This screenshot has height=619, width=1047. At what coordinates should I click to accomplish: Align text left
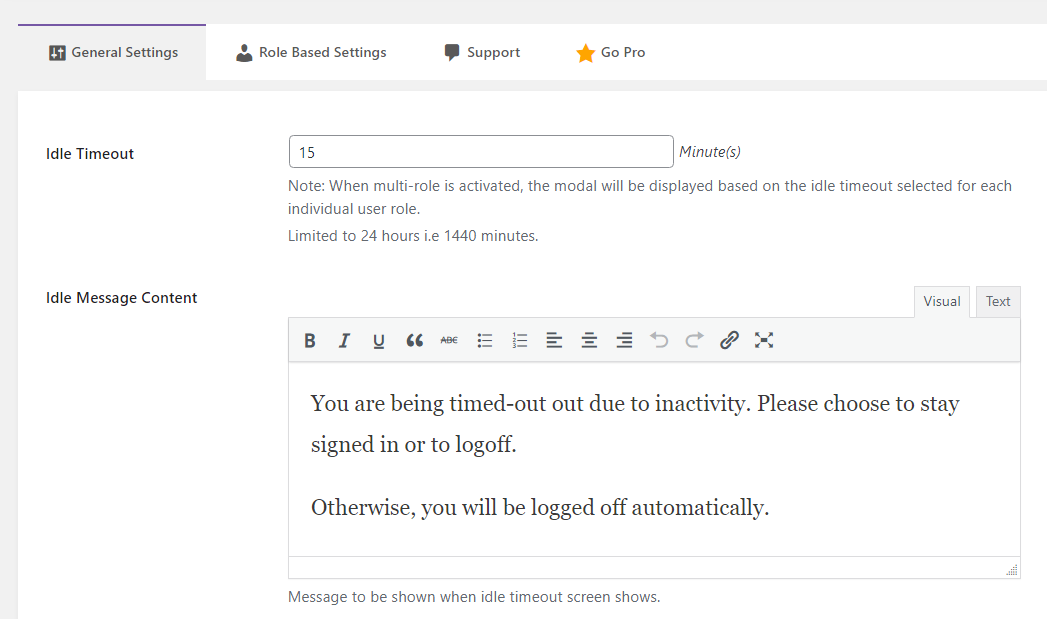pos(554,340)
